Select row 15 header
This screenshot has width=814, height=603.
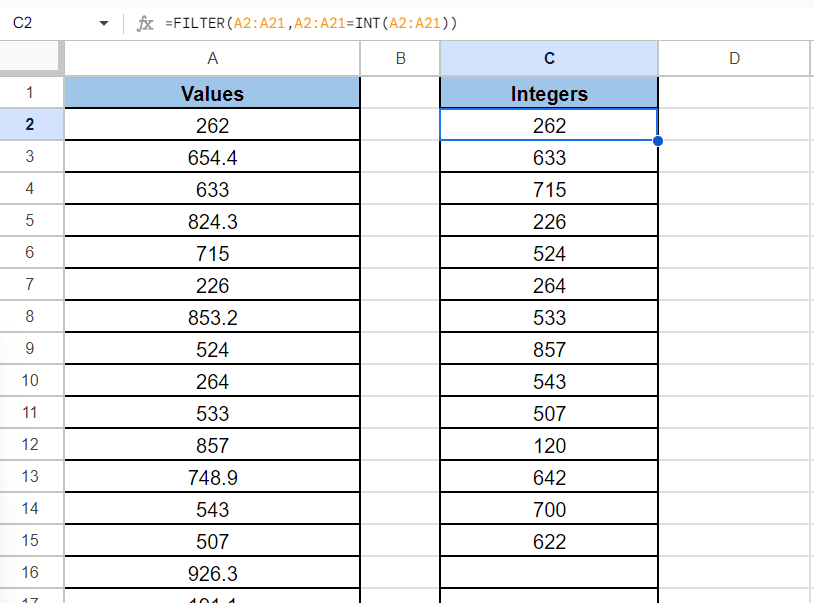[x=30, y=541]
